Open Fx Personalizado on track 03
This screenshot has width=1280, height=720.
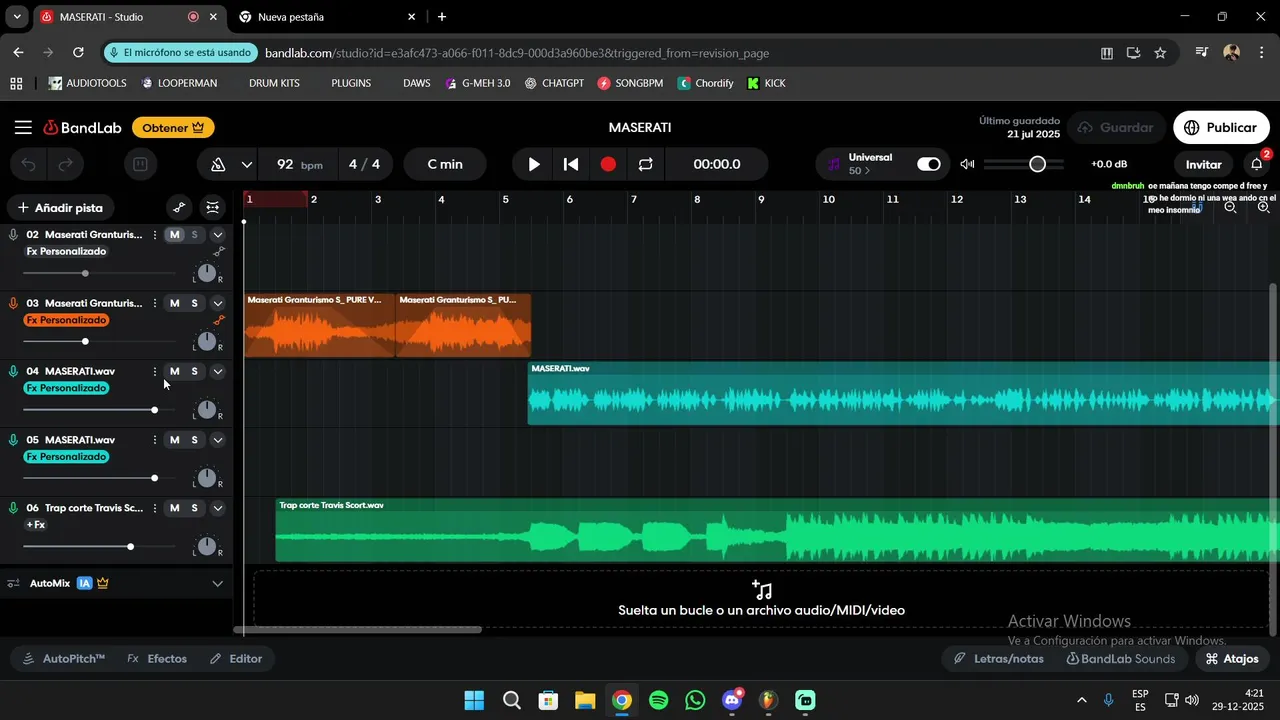click(x=66, y=320)
